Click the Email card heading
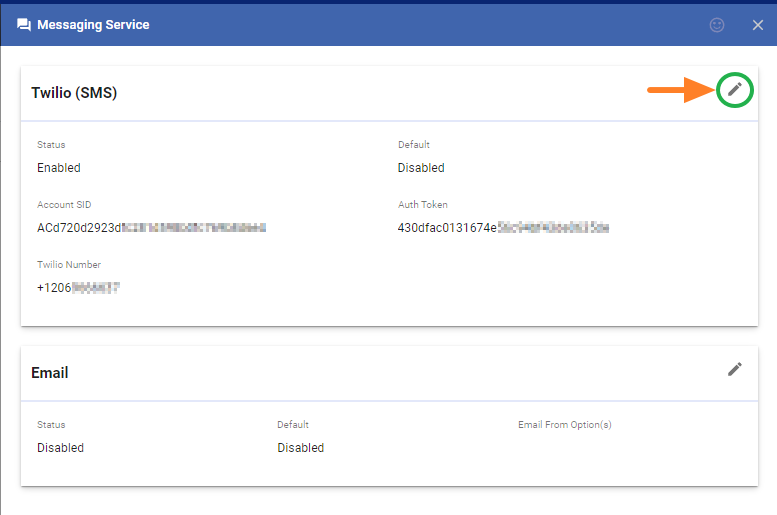Image resolution: width=777 pixels, height=515 pixels. click(x=50, y=373)
